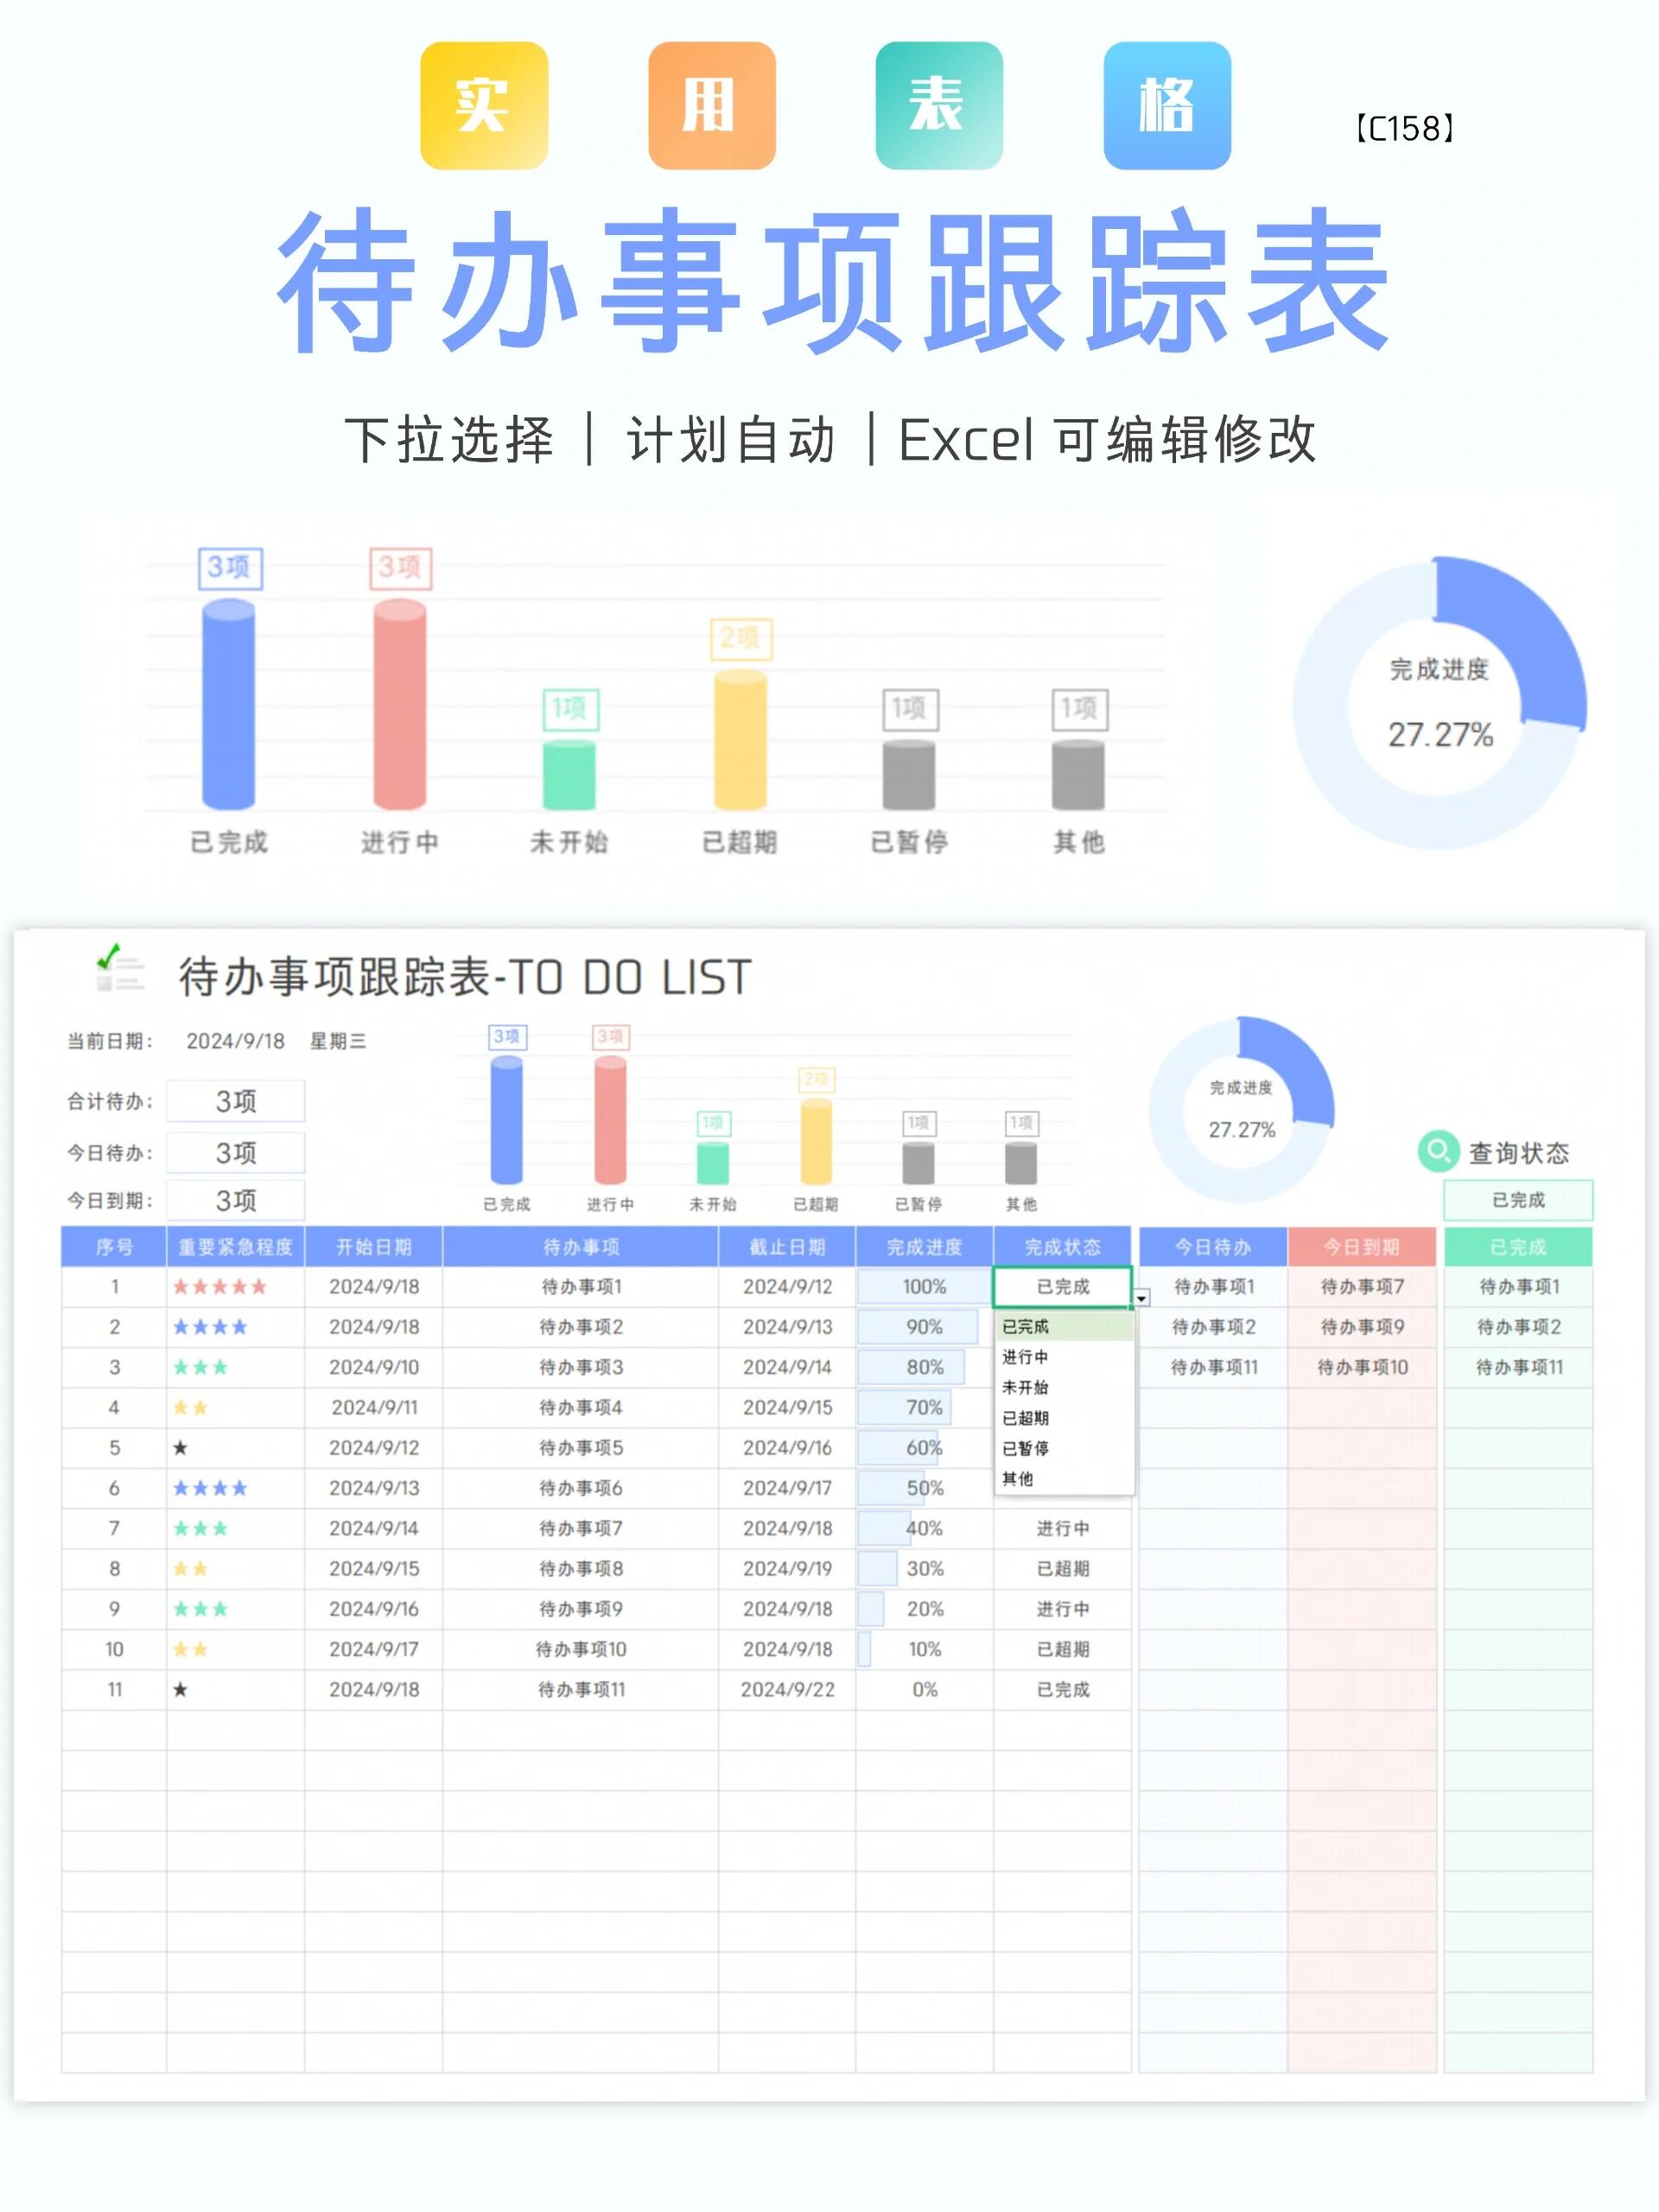The image size is (1659, 2212).
Task: Click the large red 进行中 bar in top chart
Action: pyautogui.click(x=400, y=704)
